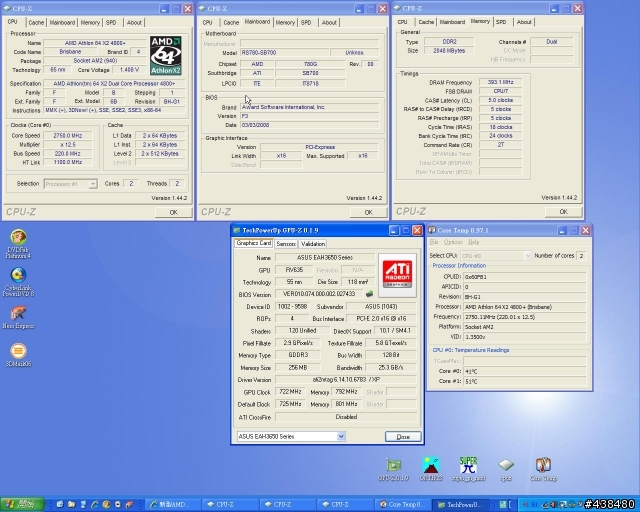Switch to CPU tab in Mainboard CPU-Z window
Image resolution: width=640 pixels, height=512 pixels.
click(207, 22)
